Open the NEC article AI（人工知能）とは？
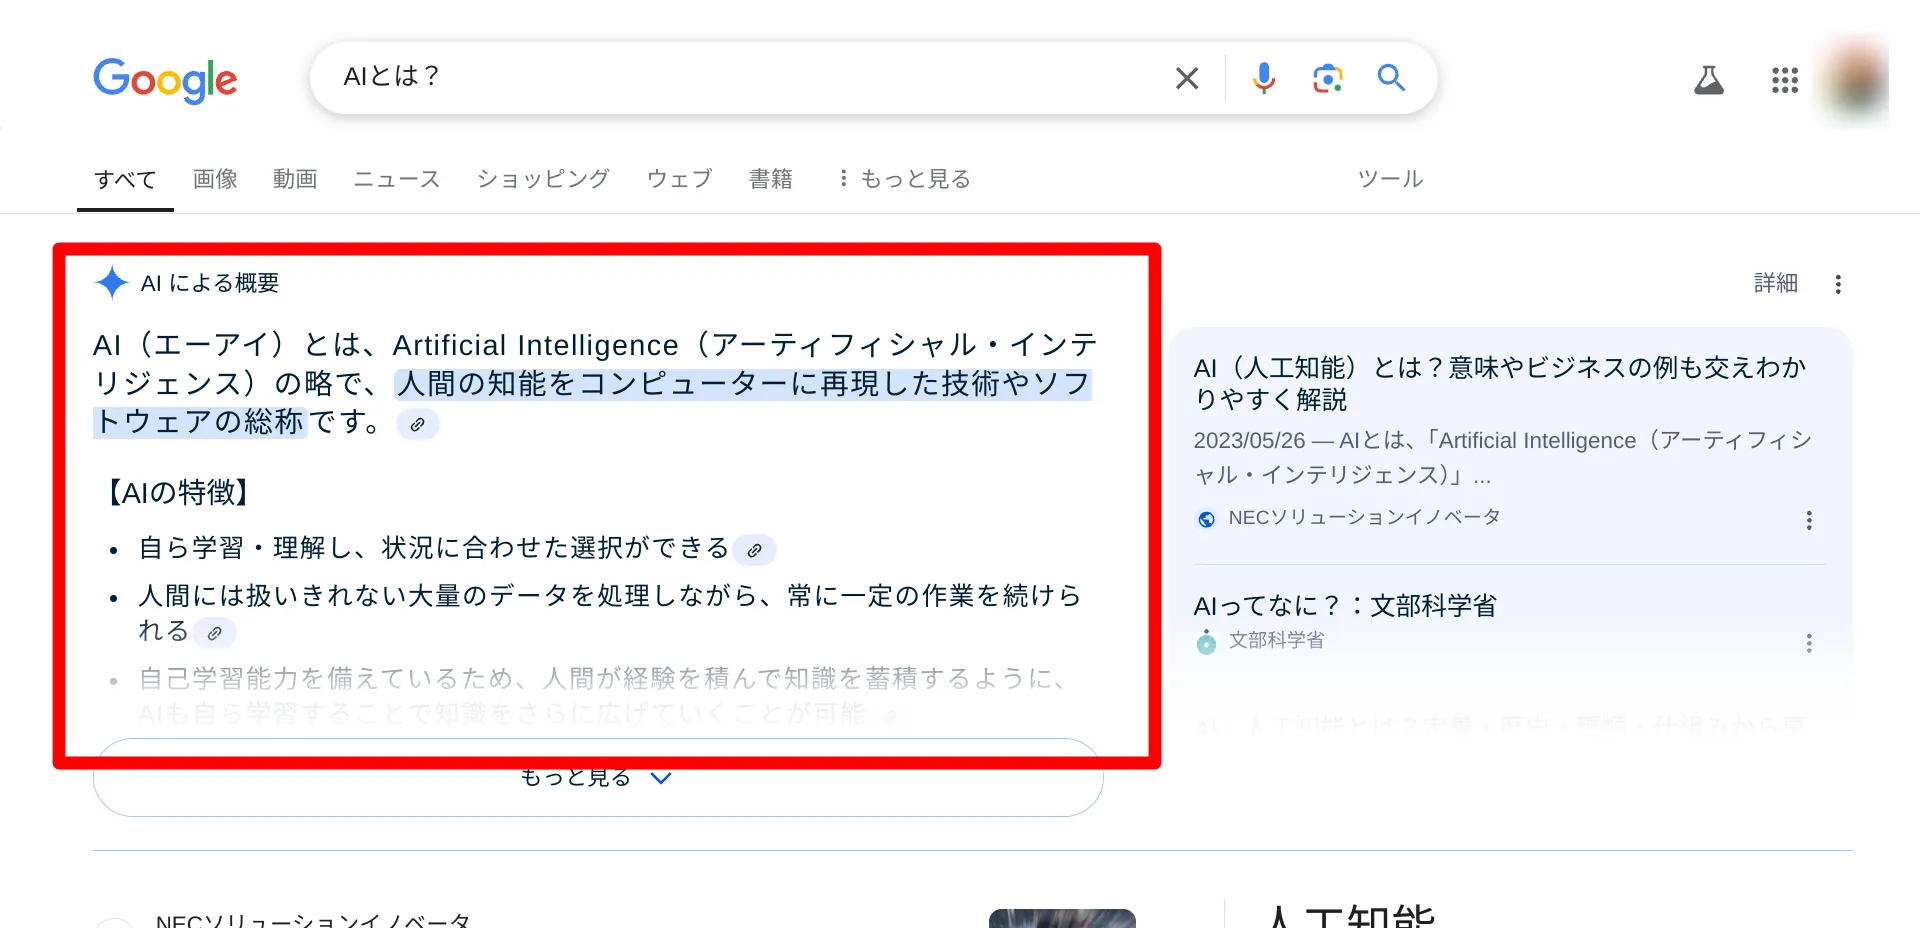This screenshot has height=928, width=1920. tap(1500, 383)
